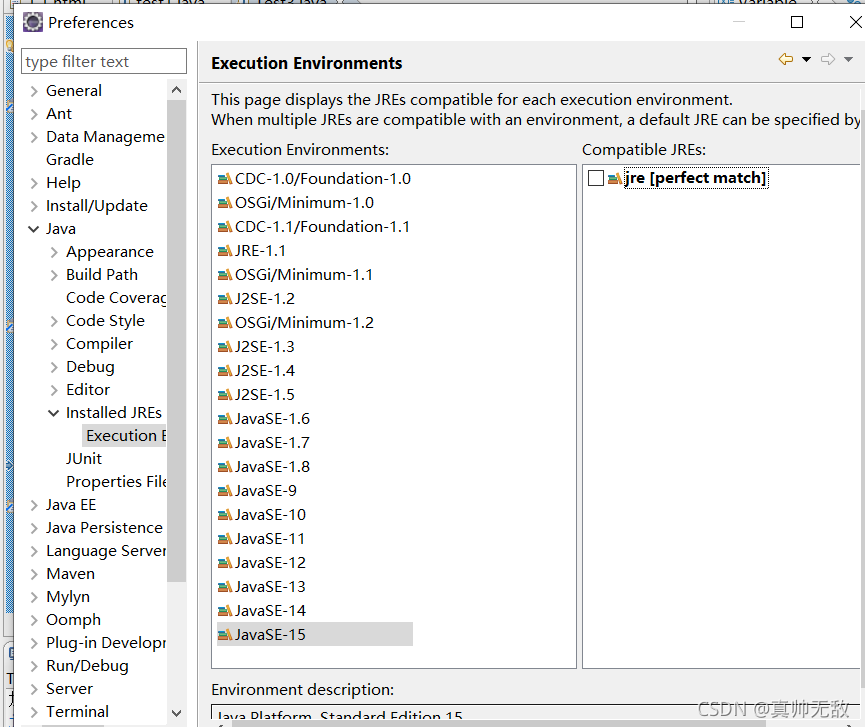Click the library icon next to JavaSE-1.8
Screen dimensions: 865x727
[225, 466]
